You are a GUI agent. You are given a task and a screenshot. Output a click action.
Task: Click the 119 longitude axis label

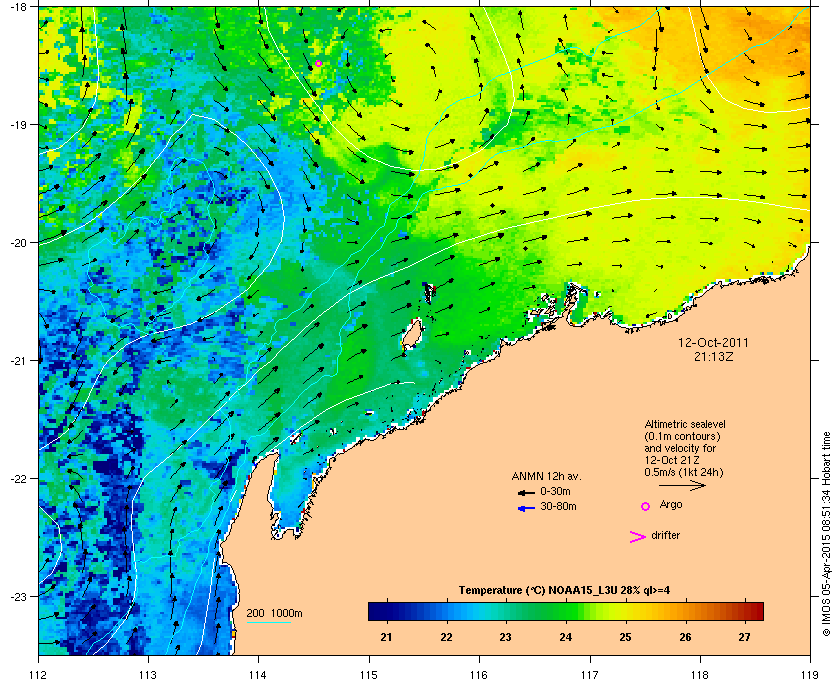(810, 675)
